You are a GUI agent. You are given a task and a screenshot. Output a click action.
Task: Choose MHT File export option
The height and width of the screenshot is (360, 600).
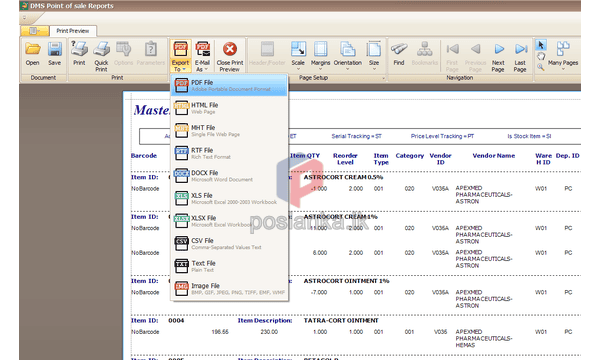230,130
